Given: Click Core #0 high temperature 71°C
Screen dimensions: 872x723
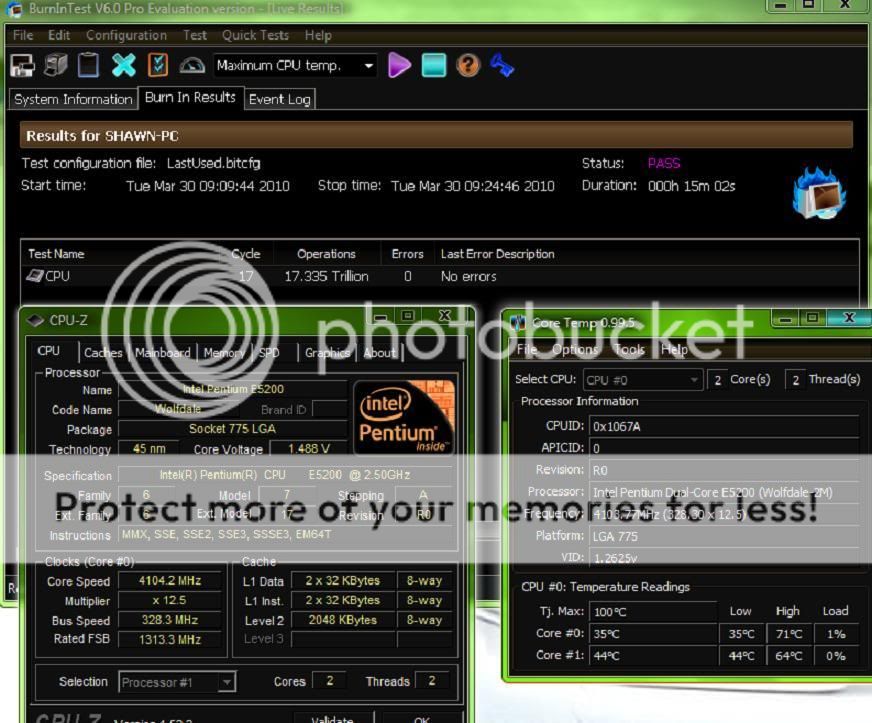Looking at the screenshot, I should click(x=789, y=633).
